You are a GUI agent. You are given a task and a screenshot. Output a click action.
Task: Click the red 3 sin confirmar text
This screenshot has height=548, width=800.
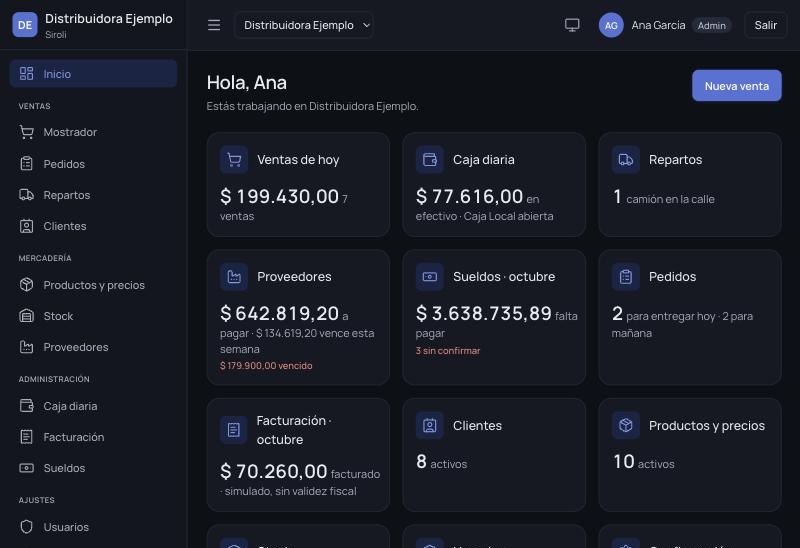click(448, 351)
